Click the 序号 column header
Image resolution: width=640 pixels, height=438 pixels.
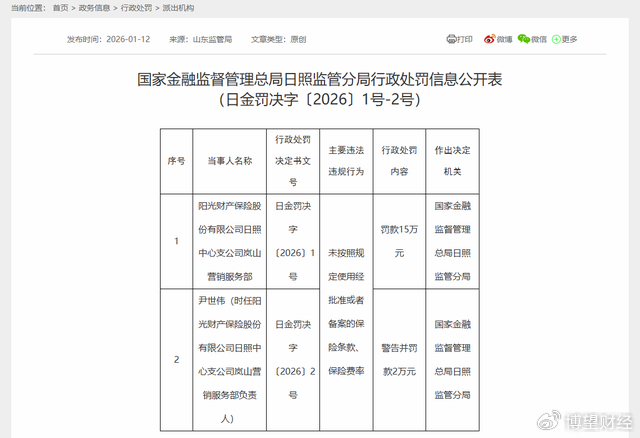[176, 161]
